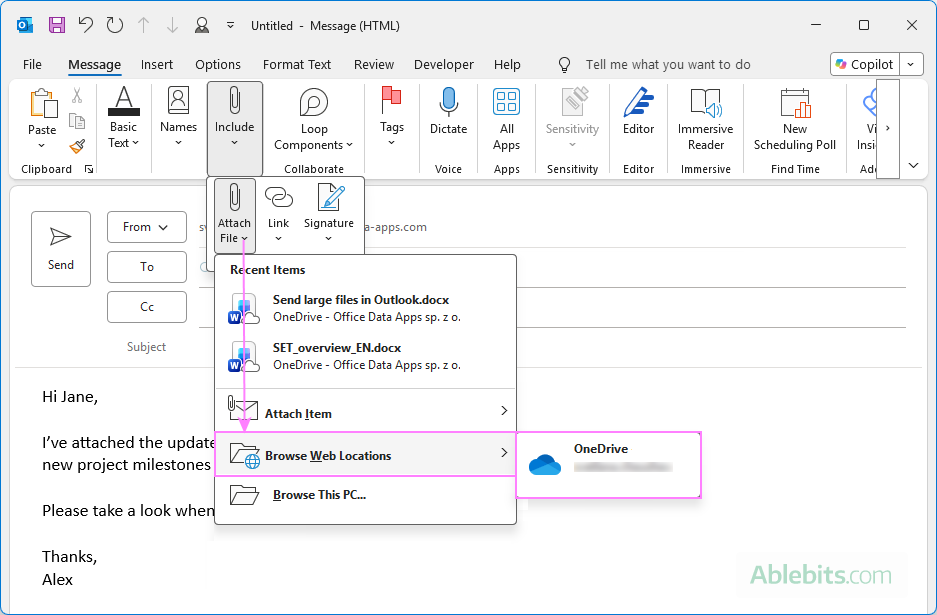Screen dimensions: 937x615
Task: Click the person icon in the quick access toolbar
Action: (202, 25)
